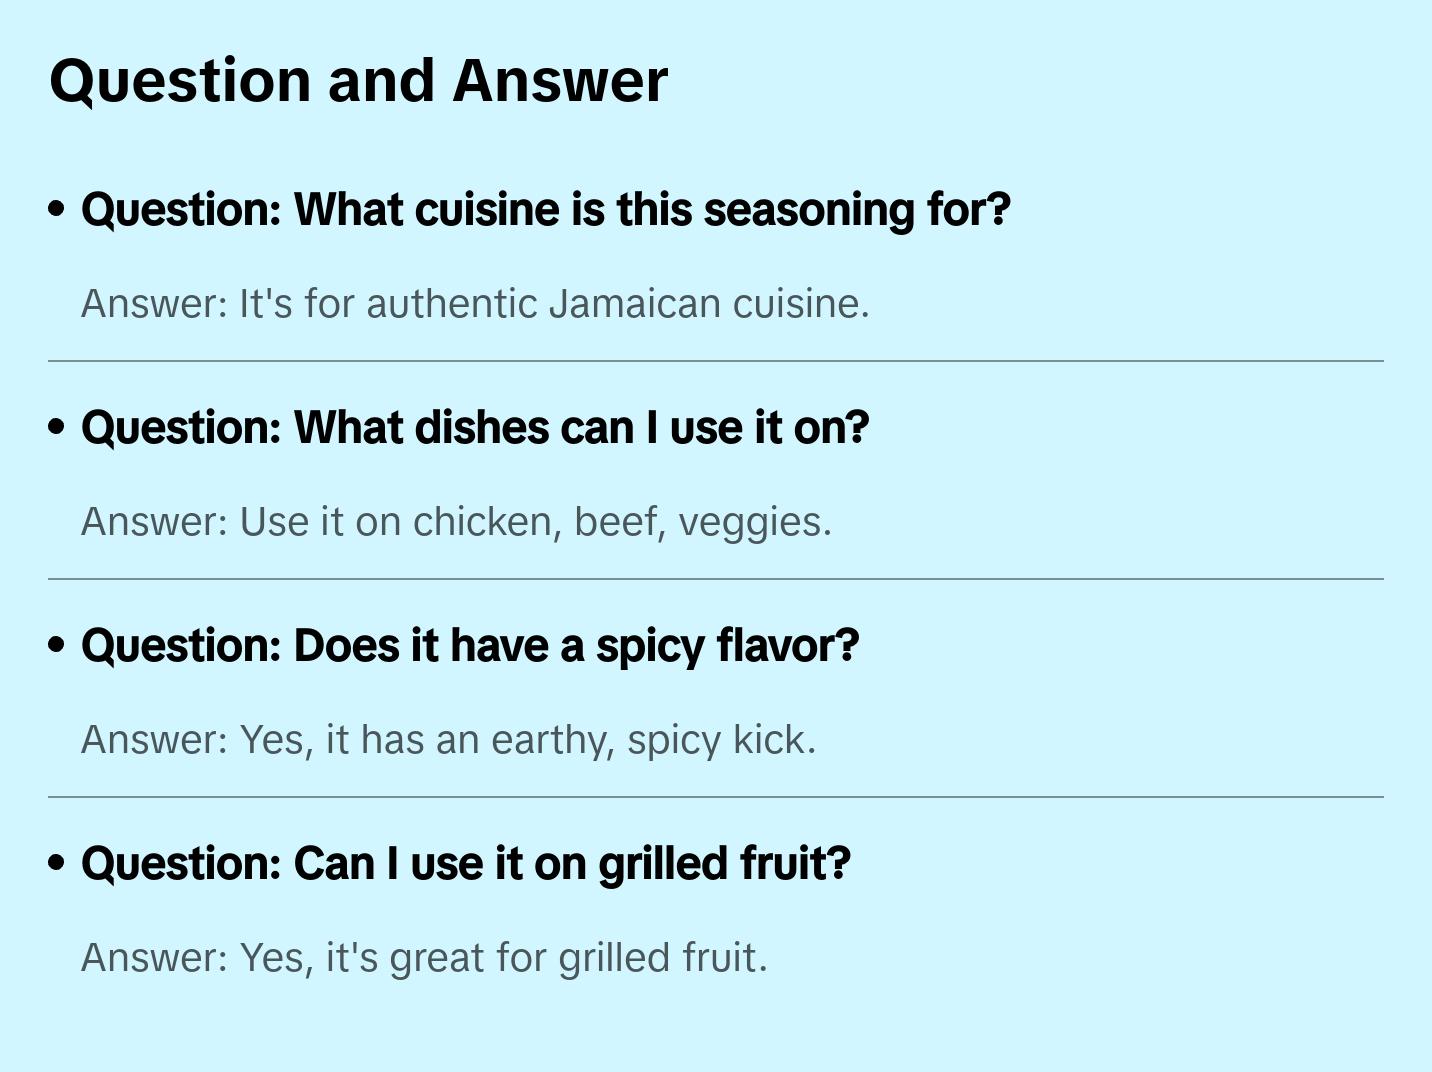The width and height of the screenshot is (1432, 1072).
Task: Click the divider line below the spicy kick answer
Action: tap(716, 797)
